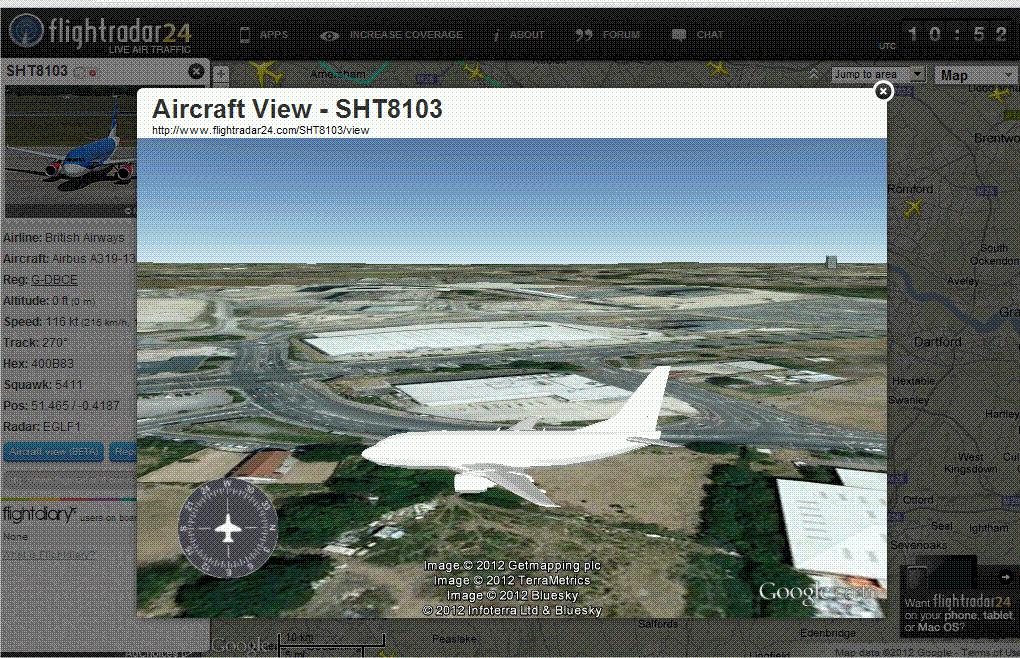Click the white 3D aircraft model

pyautogui.click(x=518, y=441)
